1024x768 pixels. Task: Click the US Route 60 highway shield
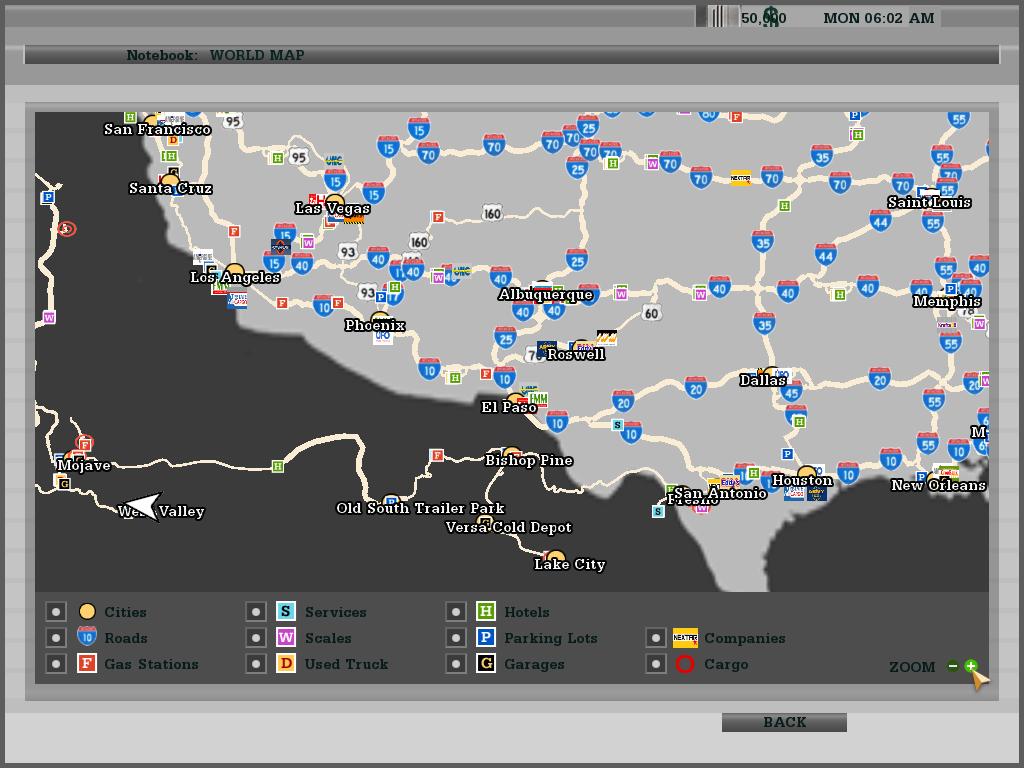(x=652, y=313)
